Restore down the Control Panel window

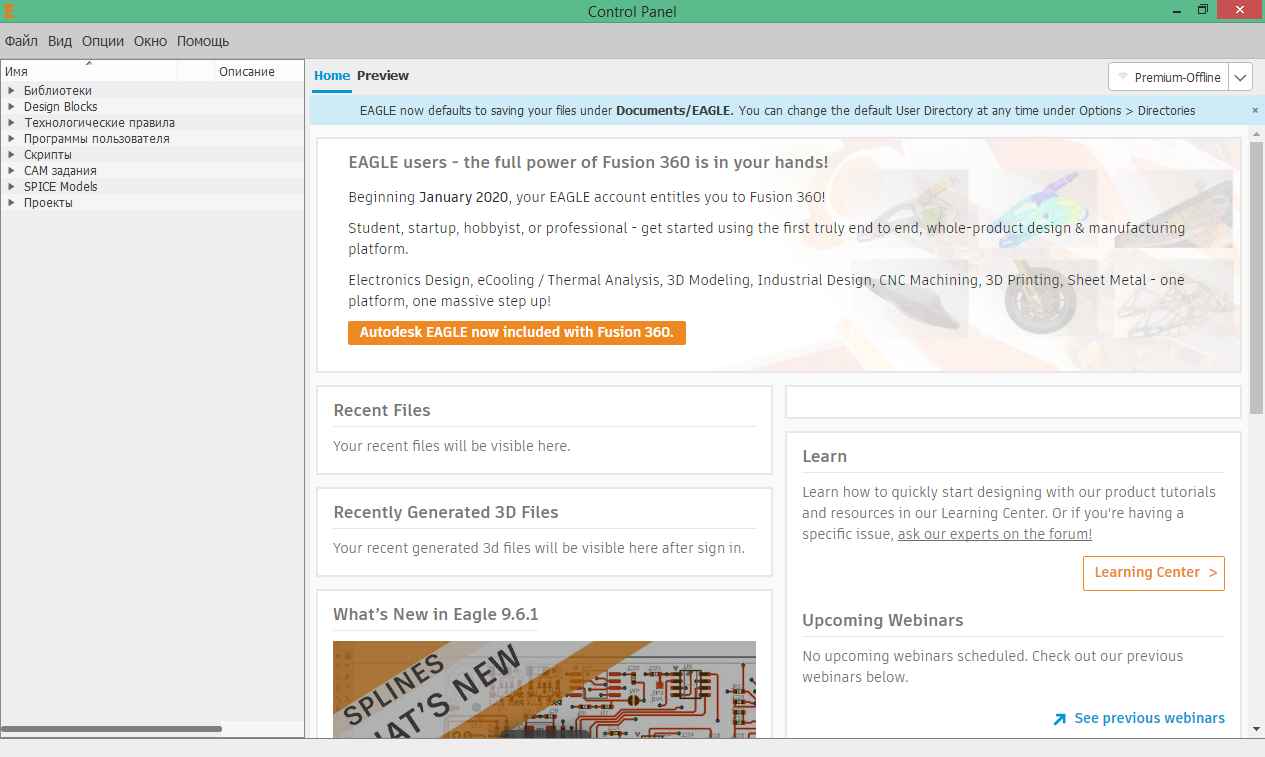point(1203,9)
